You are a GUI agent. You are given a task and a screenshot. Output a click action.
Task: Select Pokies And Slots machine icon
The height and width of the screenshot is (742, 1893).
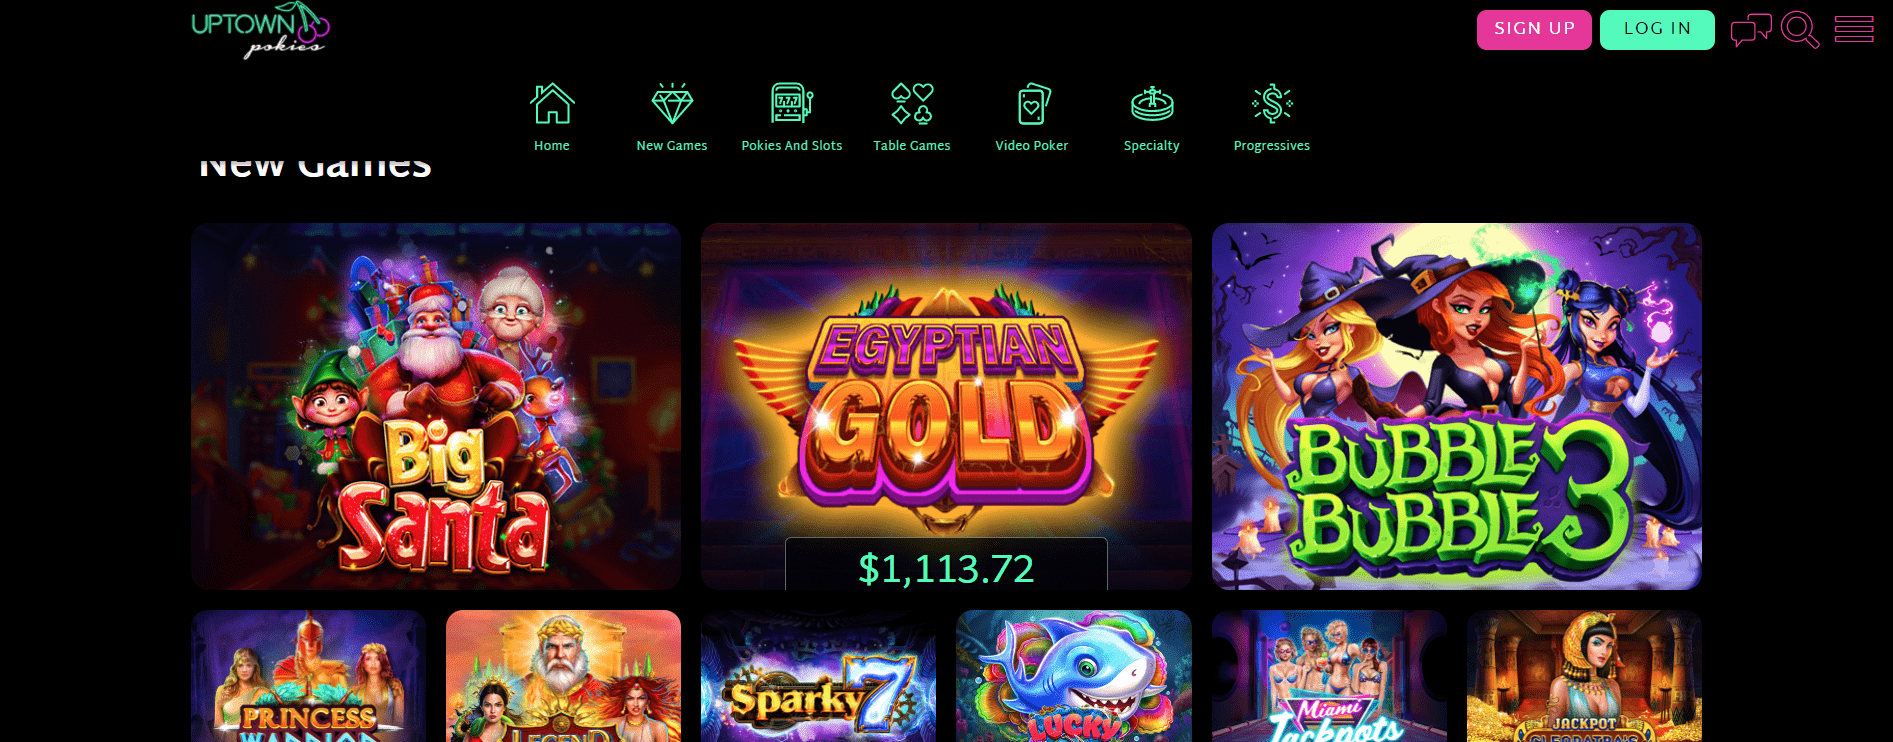(x=792, y=103)
